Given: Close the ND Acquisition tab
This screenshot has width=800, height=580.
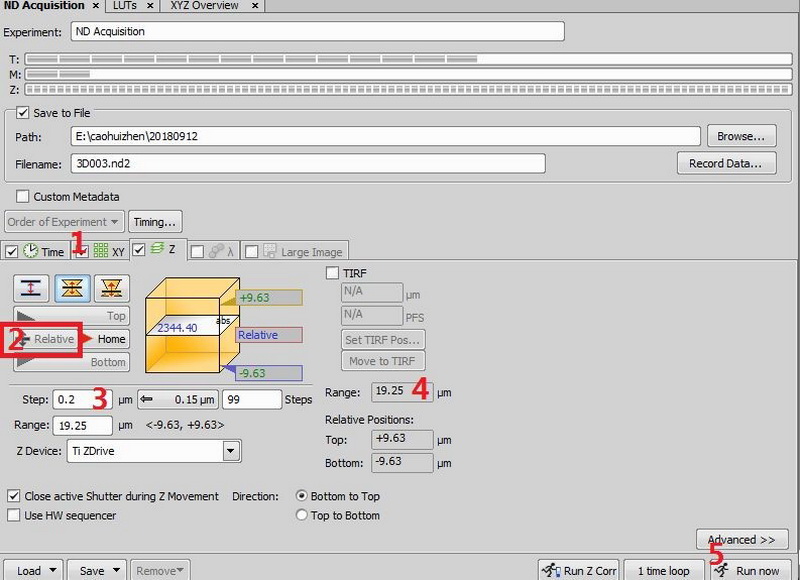Looking at the screenshot, I should click(x=95, y=6).
